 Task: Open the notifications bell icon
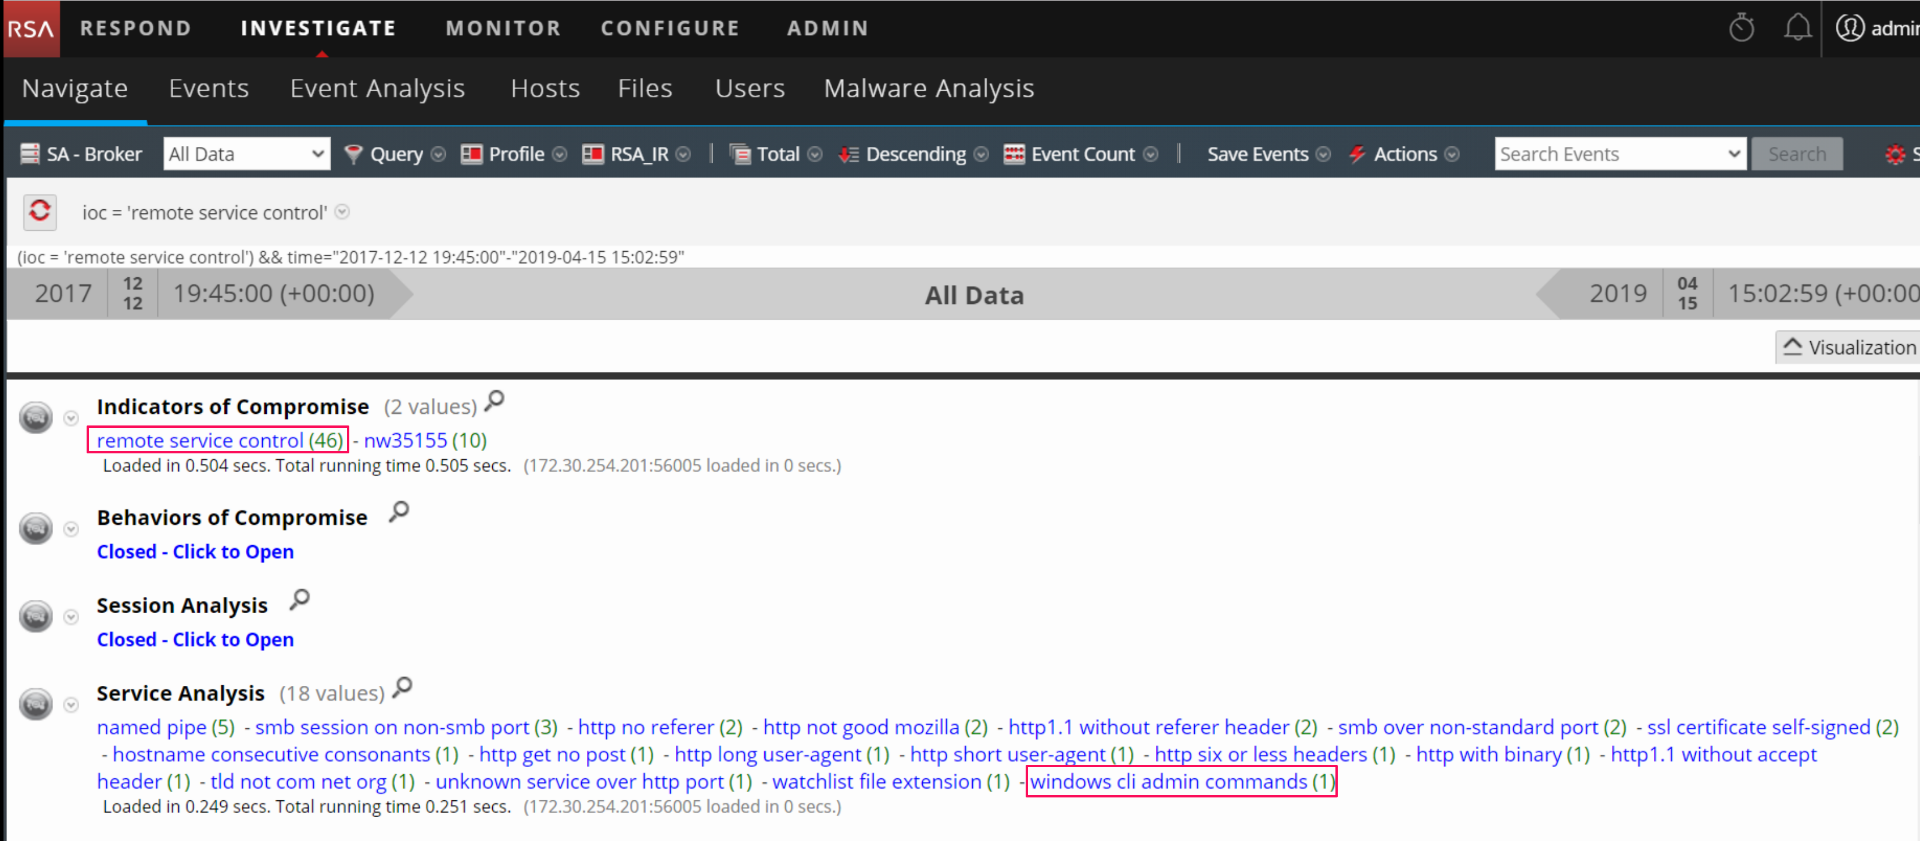(x=1797, y=28)
